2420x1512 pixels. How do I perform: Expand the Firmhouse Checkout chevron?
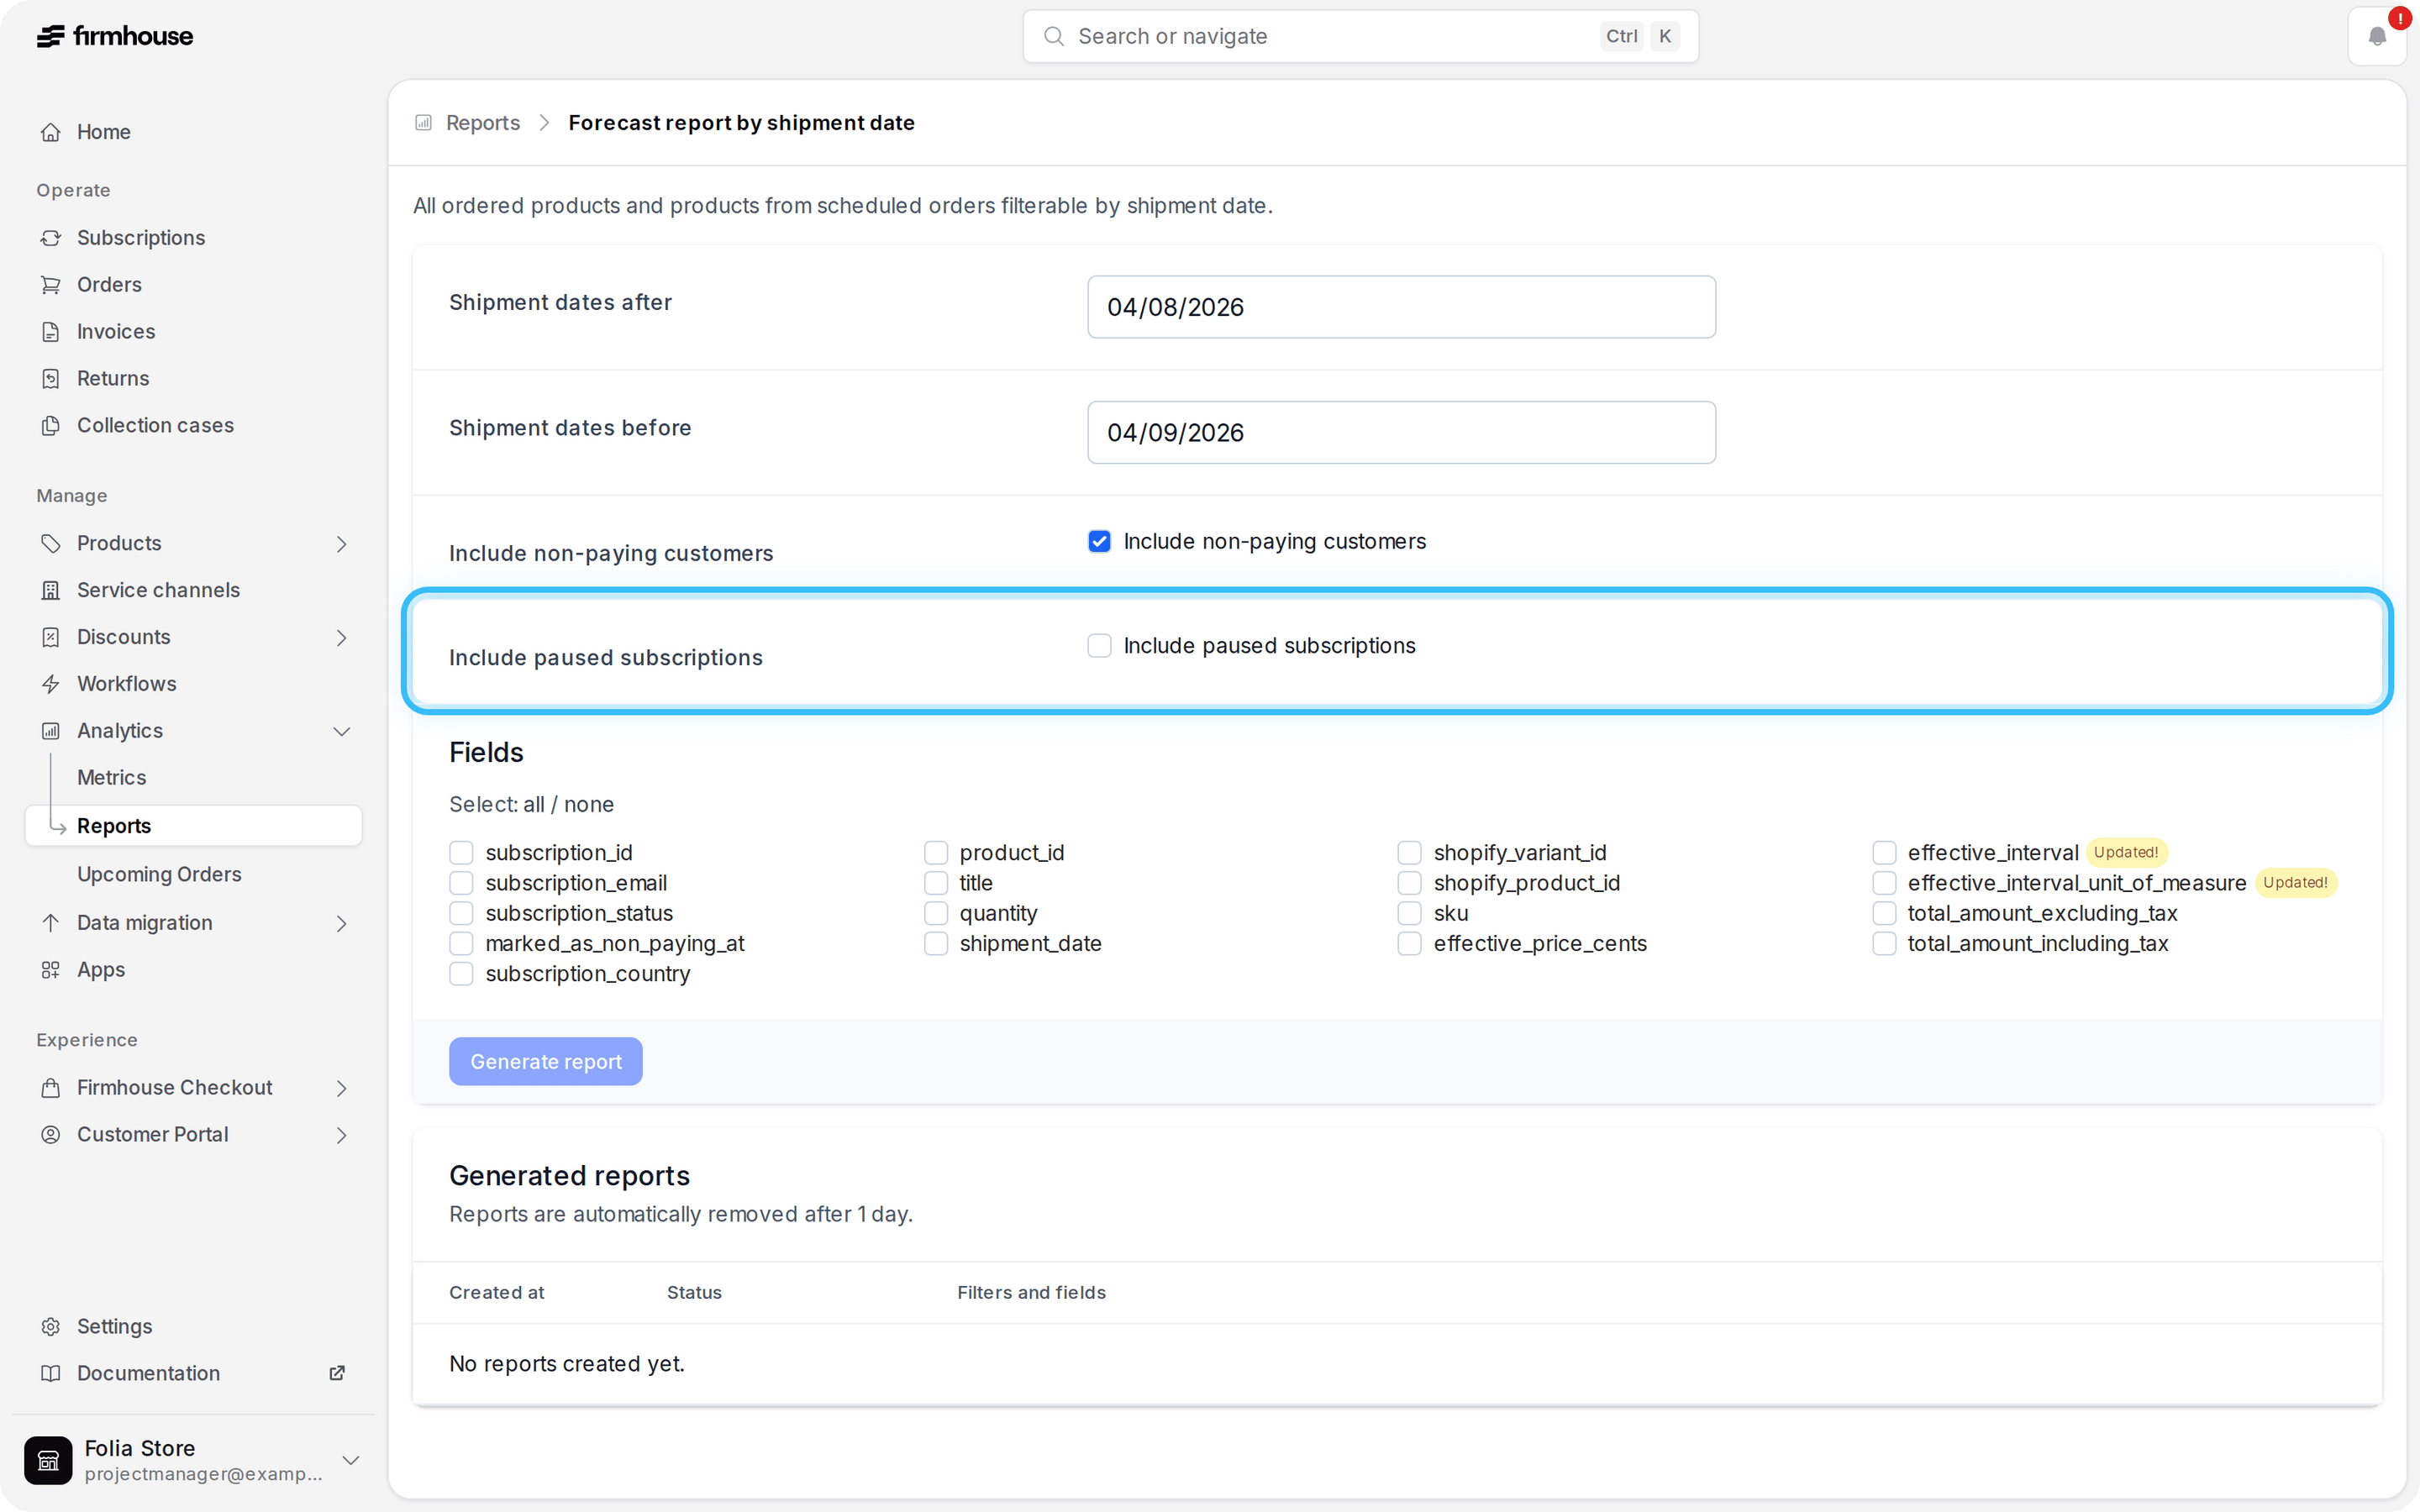tap(341, 1089)
